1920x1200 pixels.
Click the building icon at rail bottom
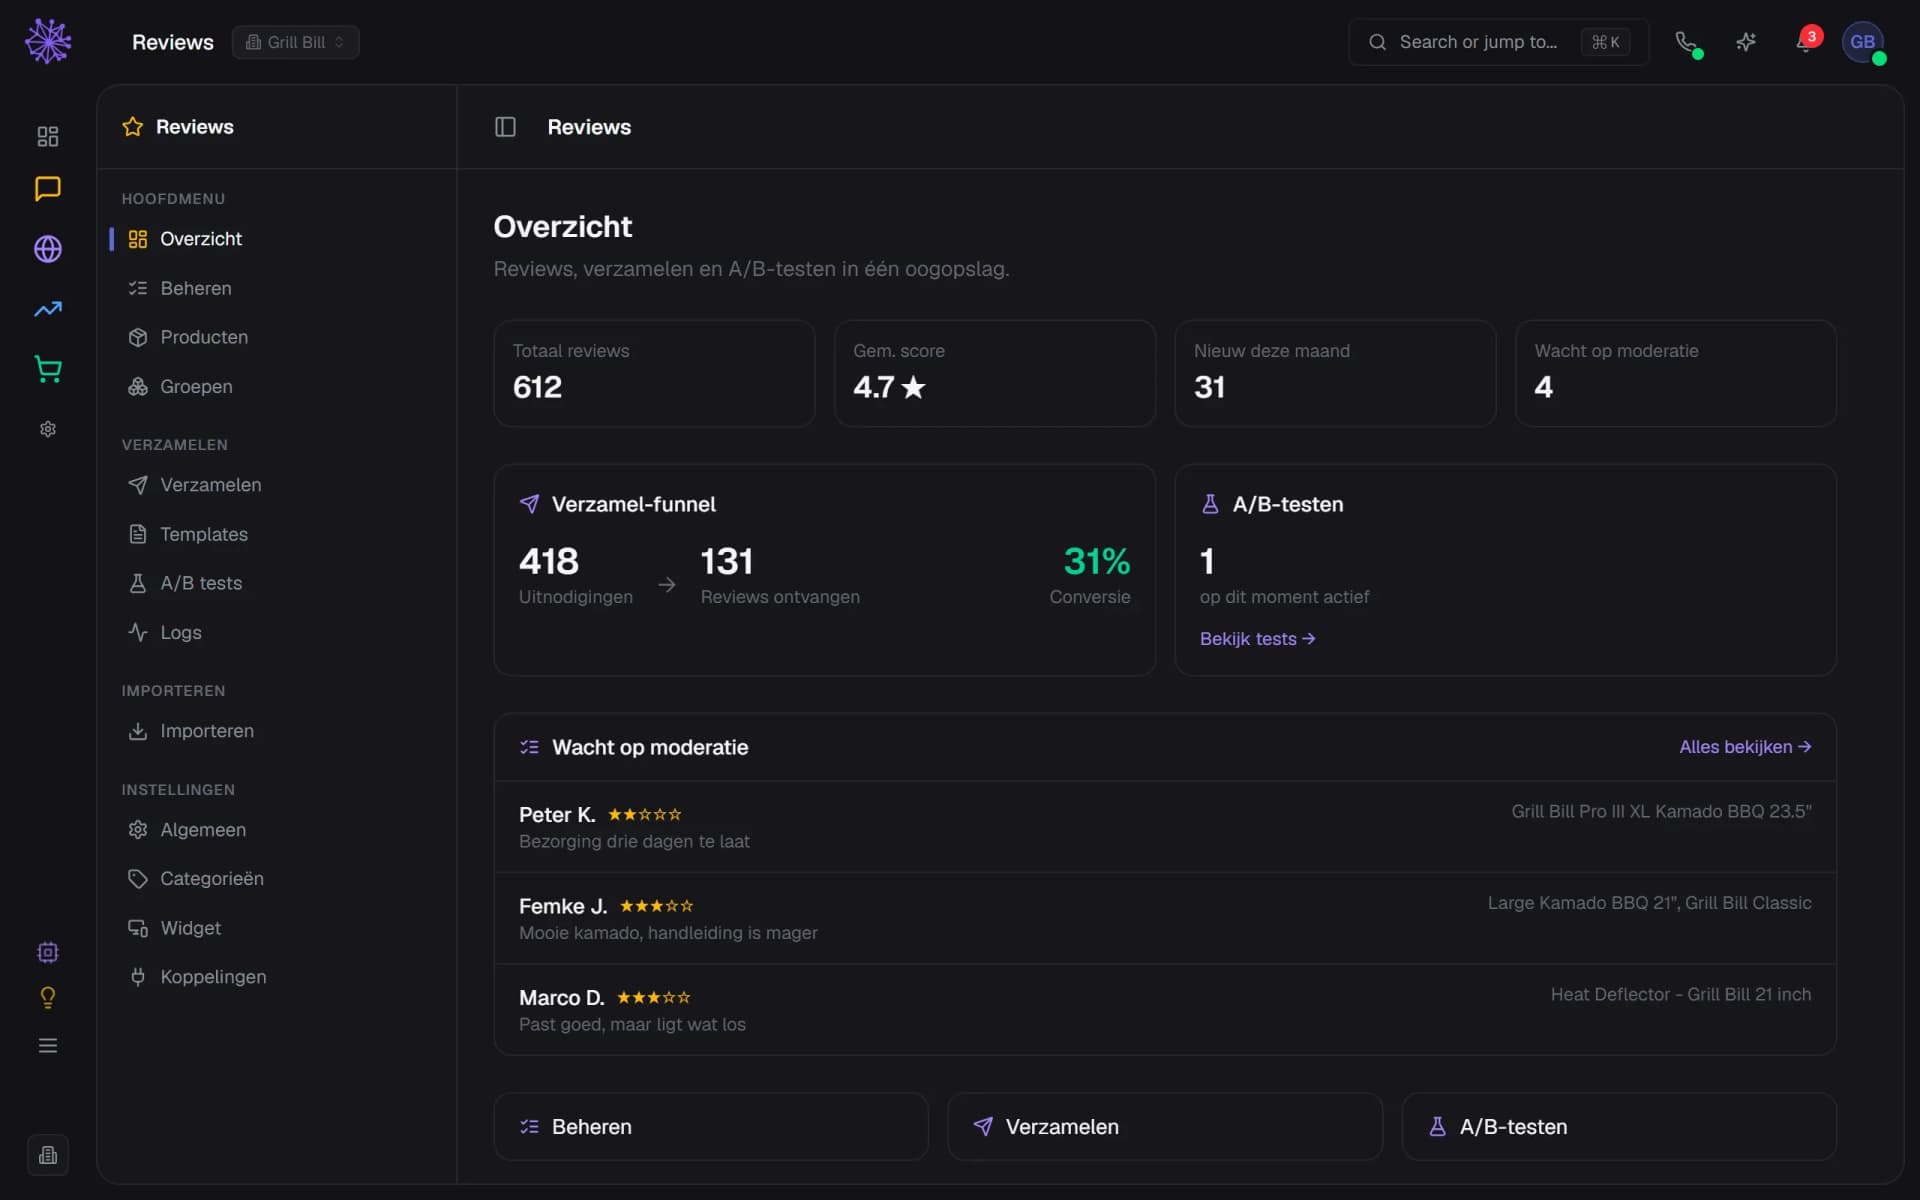tap(48, 1156)
